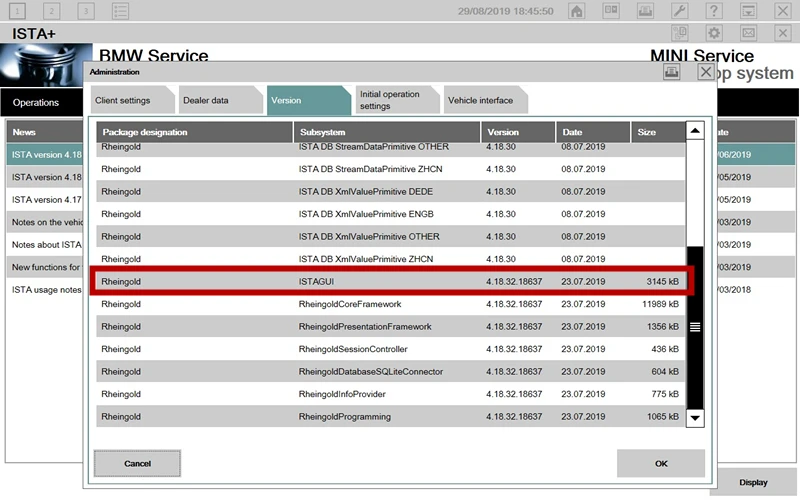This screenshot has width=800, height=500.
Task: Click the top bar X close icon
Action: pos(783,11)
